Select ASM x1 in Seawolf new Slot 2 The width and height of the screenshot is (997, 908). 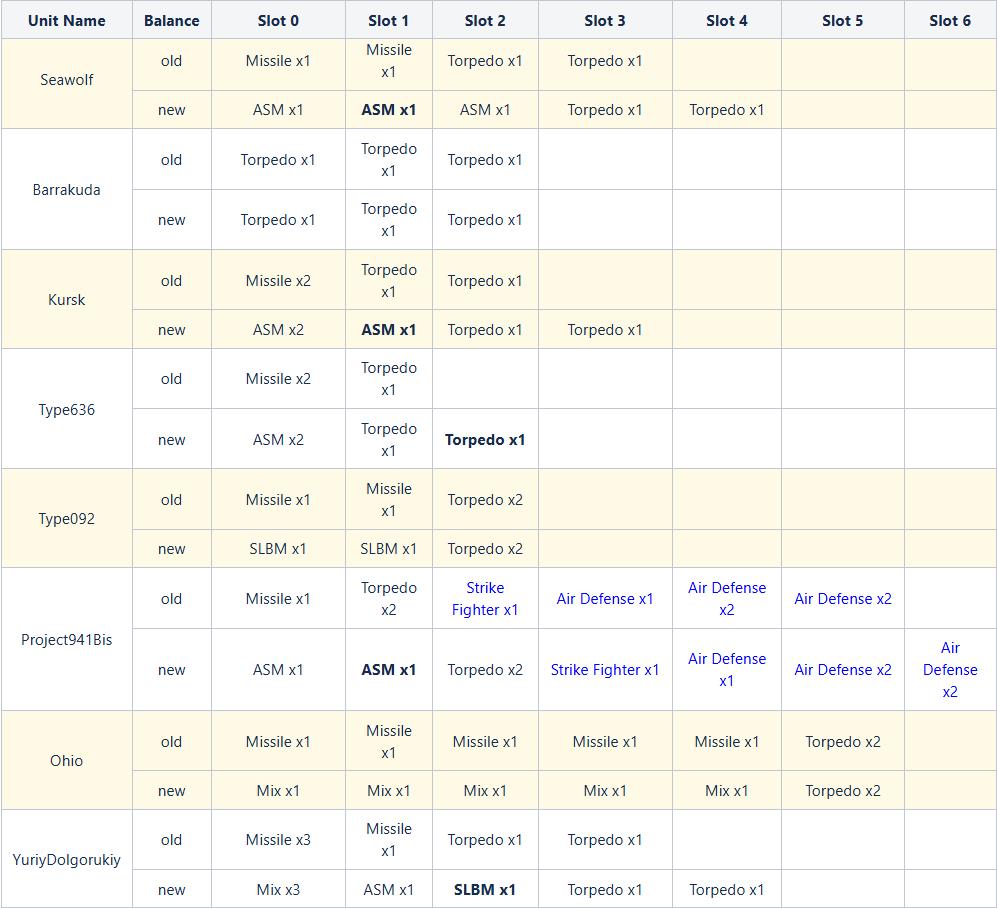[485, 110]
